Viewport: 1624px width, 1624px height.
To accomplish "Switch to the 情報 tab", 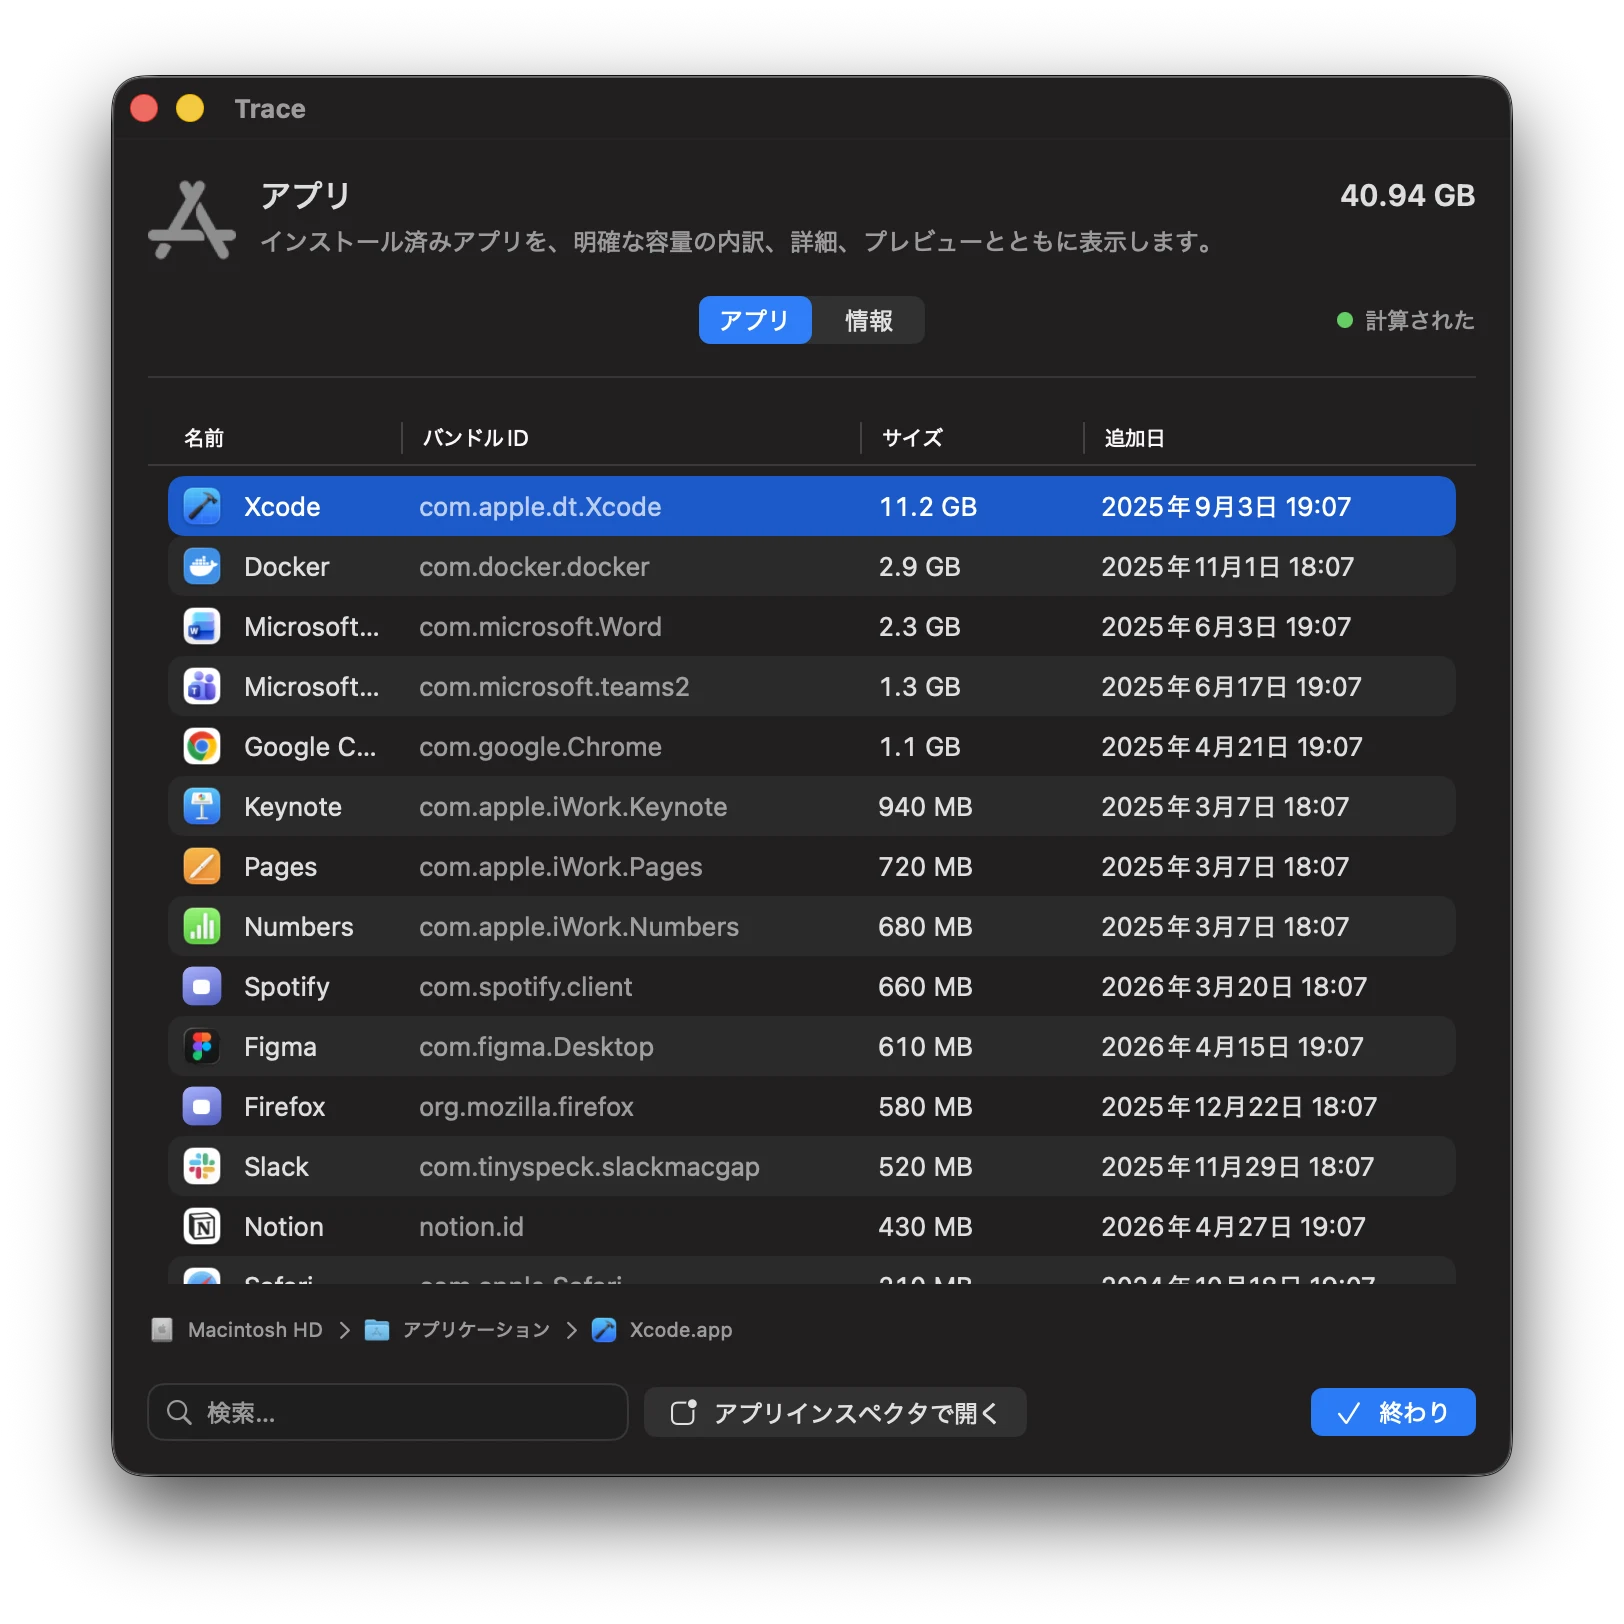I will tap(868, 320).
